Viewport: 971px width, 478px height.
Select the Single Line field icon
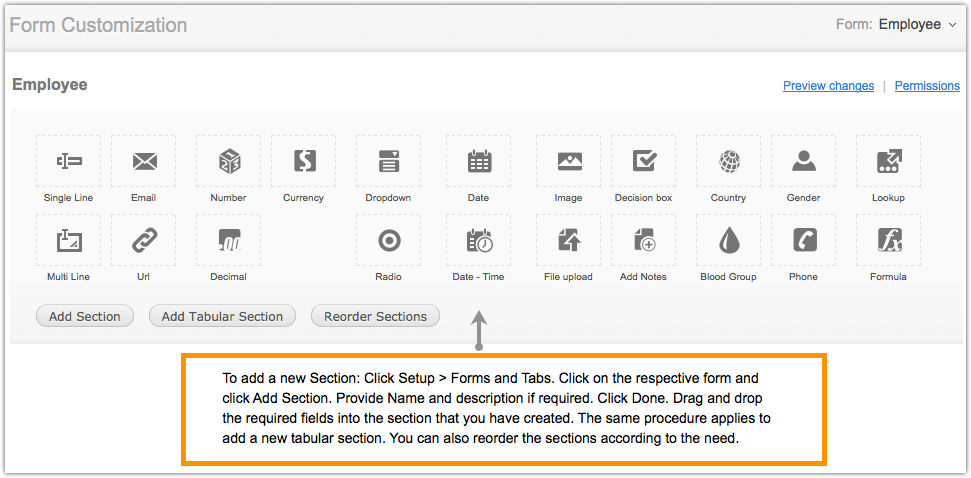tap(68, 161)
